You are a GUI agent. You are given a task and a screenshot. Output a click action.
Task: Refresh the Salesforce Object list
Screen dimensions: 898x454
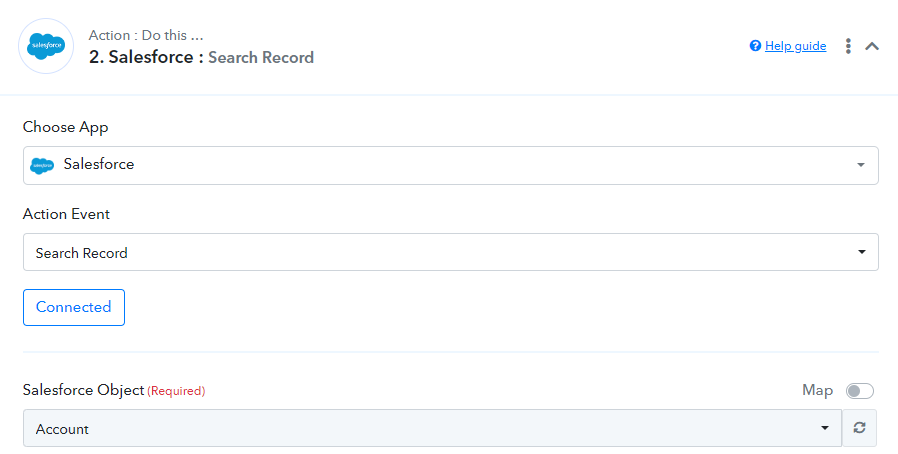[859, 428]
